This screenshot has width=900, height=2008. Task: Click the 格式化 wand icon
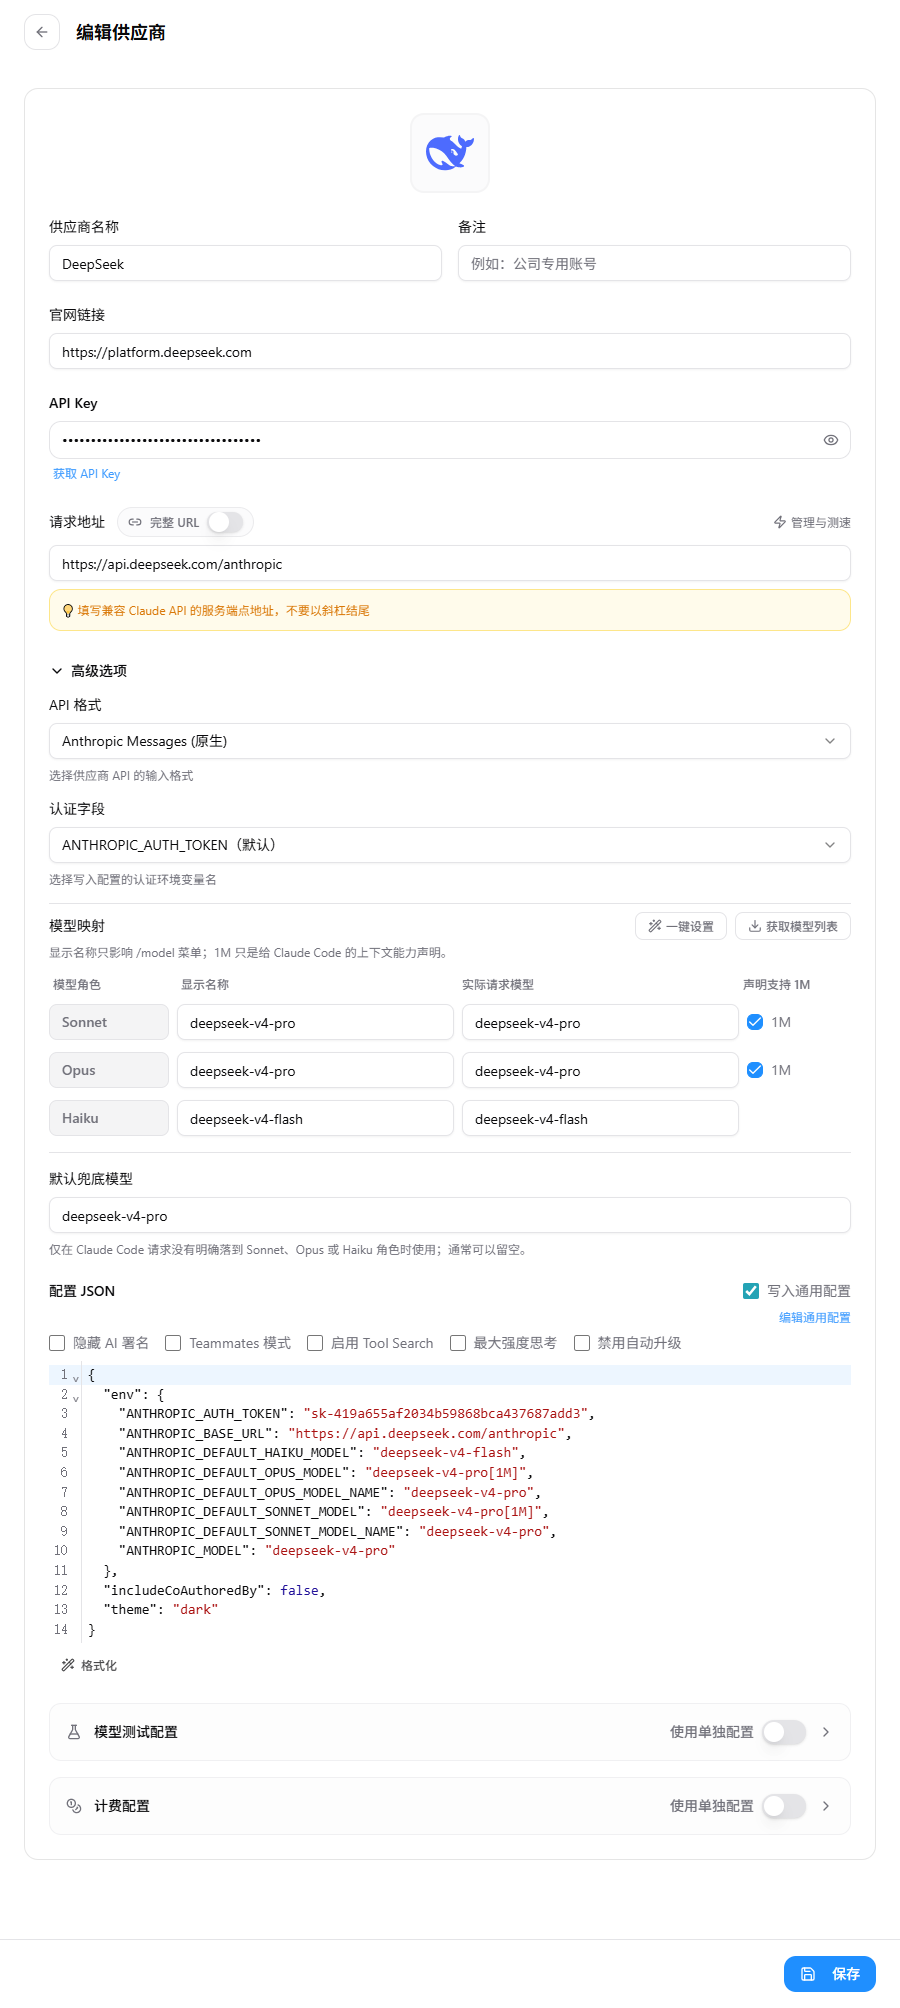(68, 1665)
